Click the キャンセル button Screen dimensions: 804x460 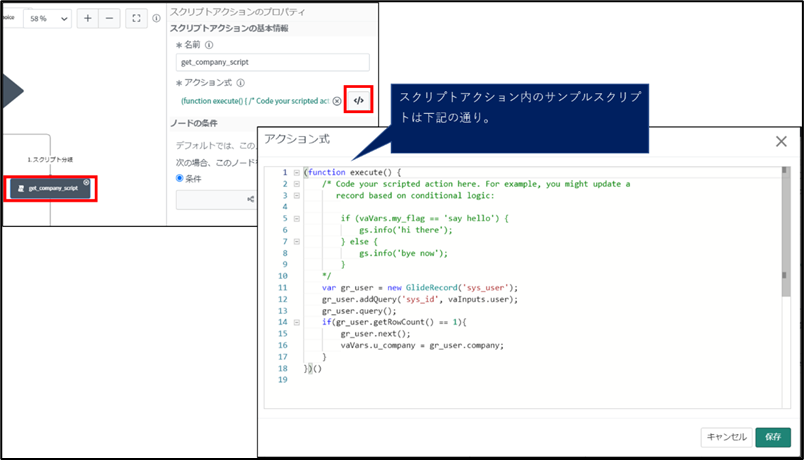[x=726, y=437]
